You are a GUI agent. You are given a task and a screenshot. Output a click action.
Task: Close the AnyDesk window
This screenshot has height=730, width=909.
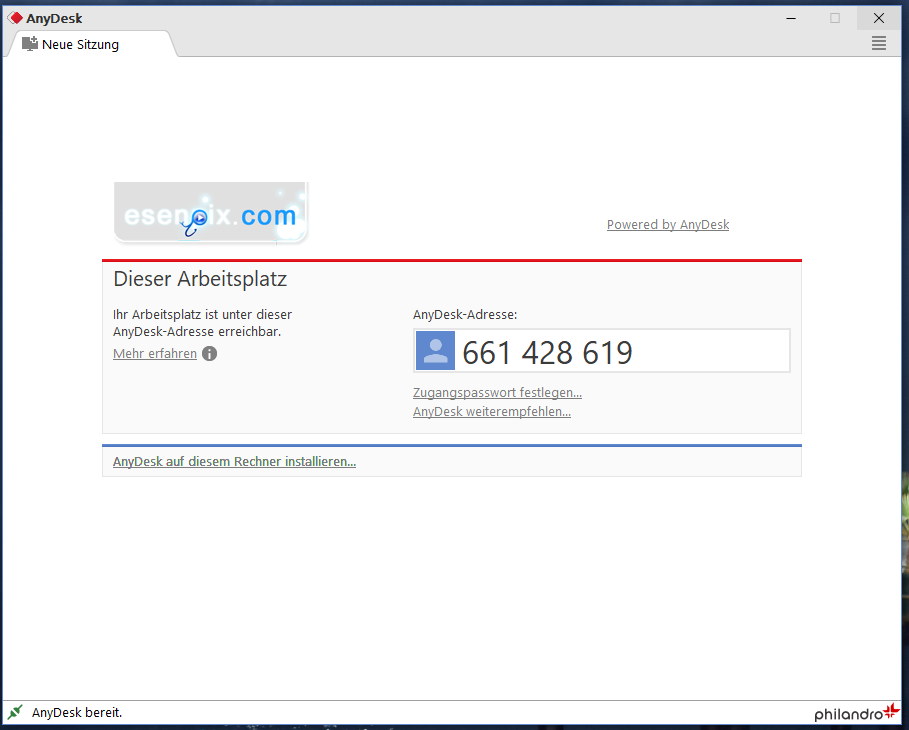(x=879, y=18)
